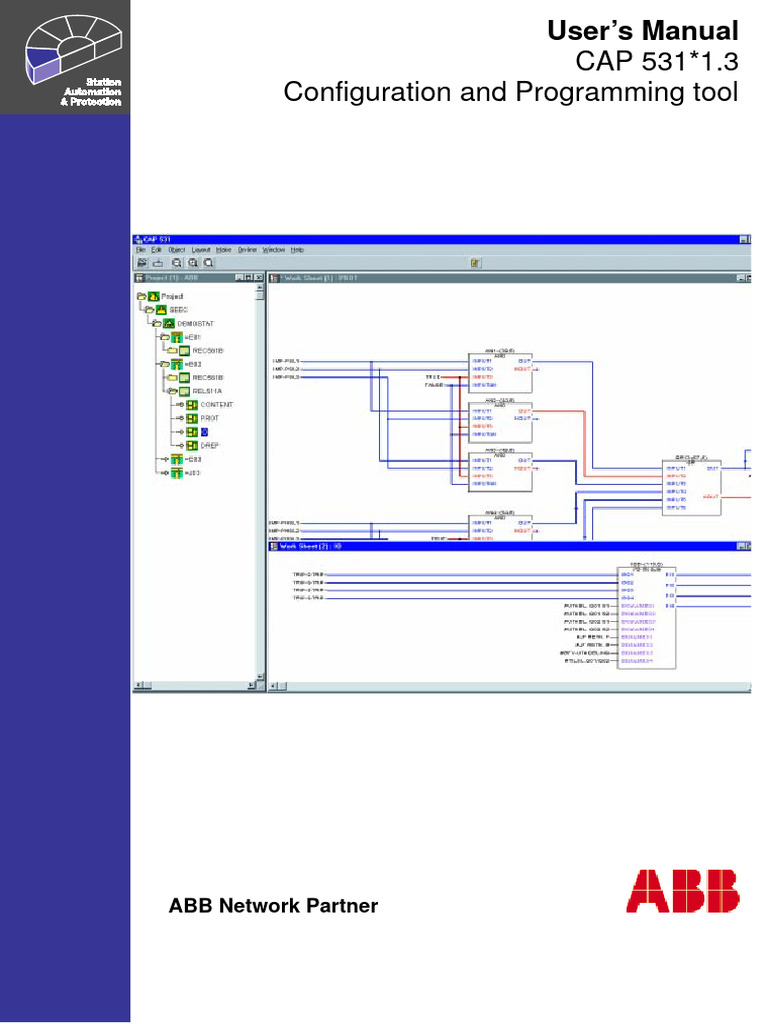
Task: Select the PROT worksheet label
Action: (209, 419)
